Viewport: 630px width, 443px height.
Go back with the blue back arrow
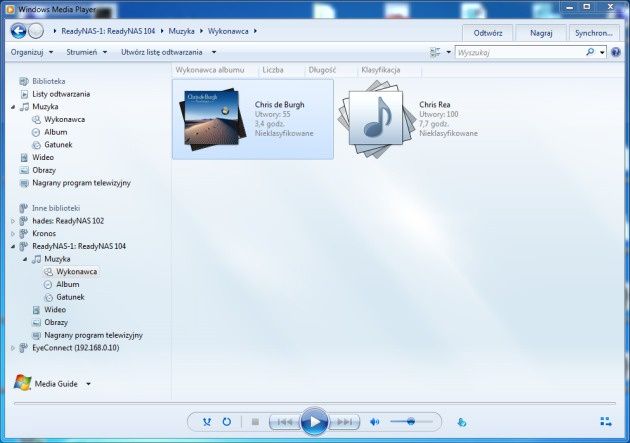tap(18, 31)
